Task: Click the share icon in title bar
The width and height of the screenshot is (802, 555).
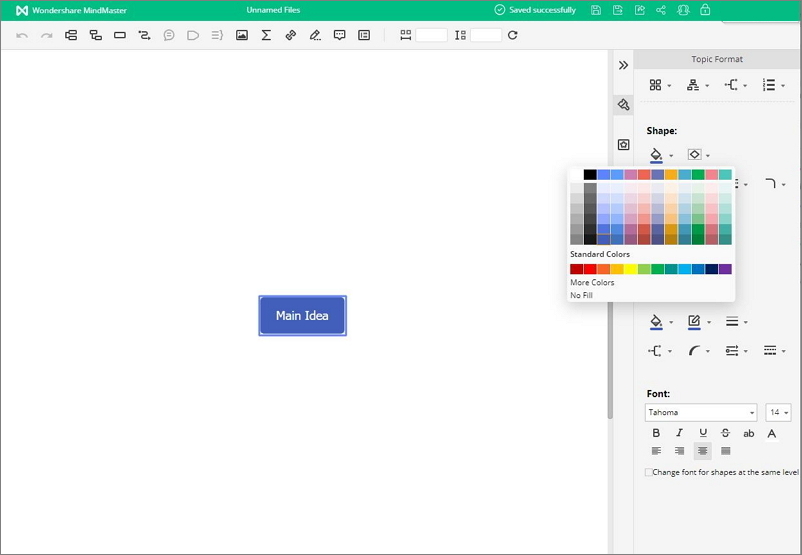Action: pos(661,10)
